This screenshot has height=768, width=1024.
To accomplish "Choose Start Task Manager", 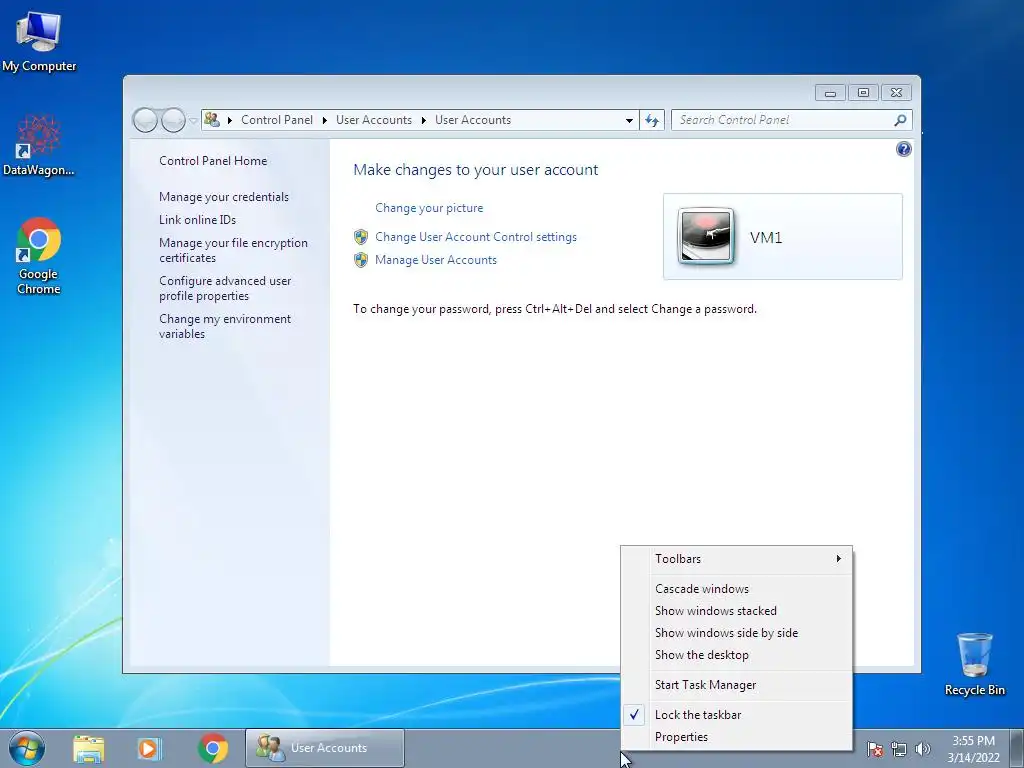I will coord(737,685).
